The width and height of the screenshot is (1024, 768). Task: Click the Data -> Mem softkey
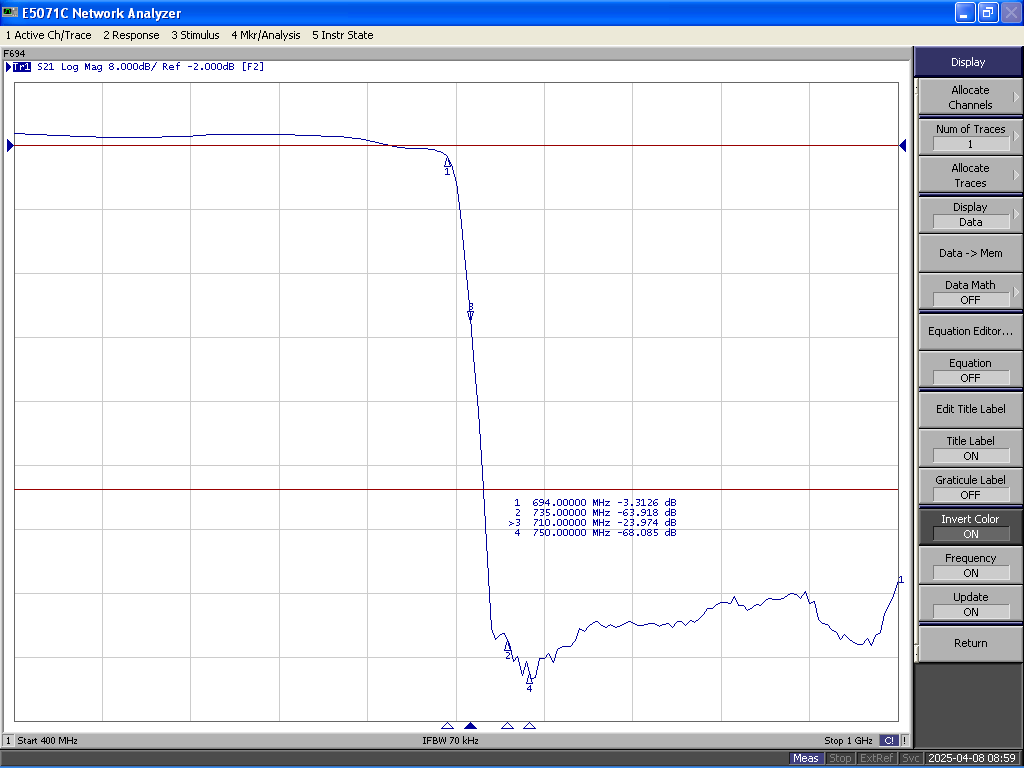pyautogui.click(x=970, y=253)
